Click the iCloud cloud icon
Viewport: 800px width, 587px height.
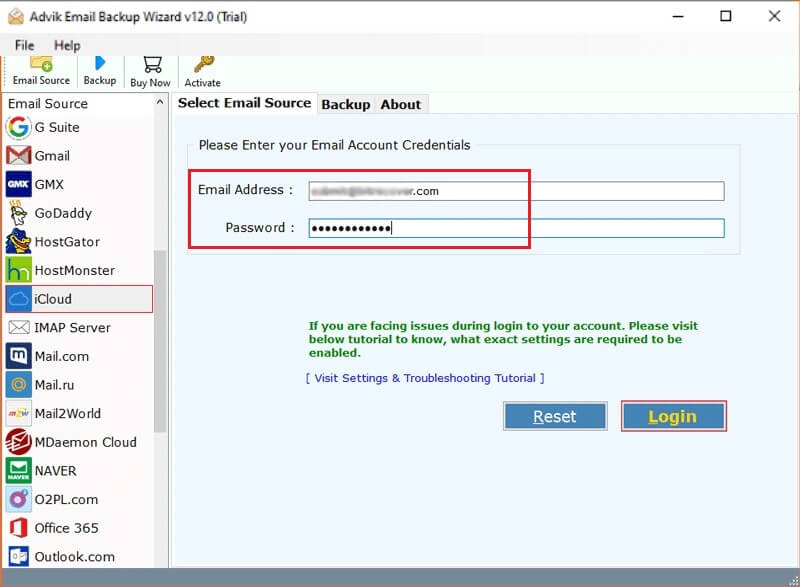(x=19, y=299)
